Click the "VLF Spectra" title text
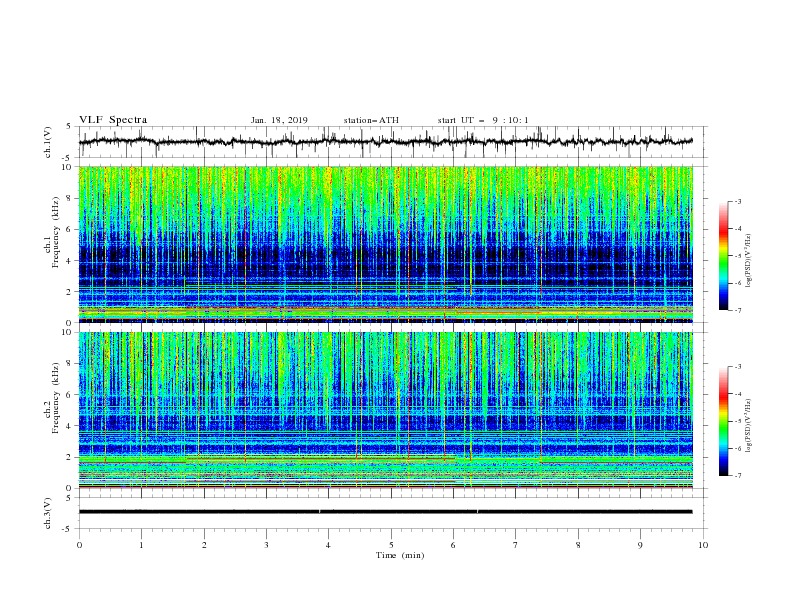Image resolution: width=792 pixels, height=612 pixels. (x=113, y=120)
